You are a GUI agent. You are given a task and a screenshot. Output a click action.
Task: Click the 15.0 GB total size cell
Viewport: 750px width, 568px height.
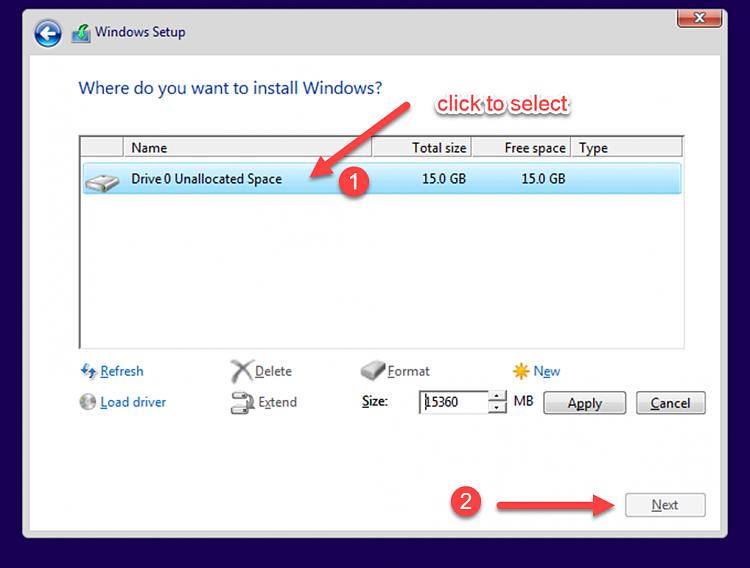[443, 179]
